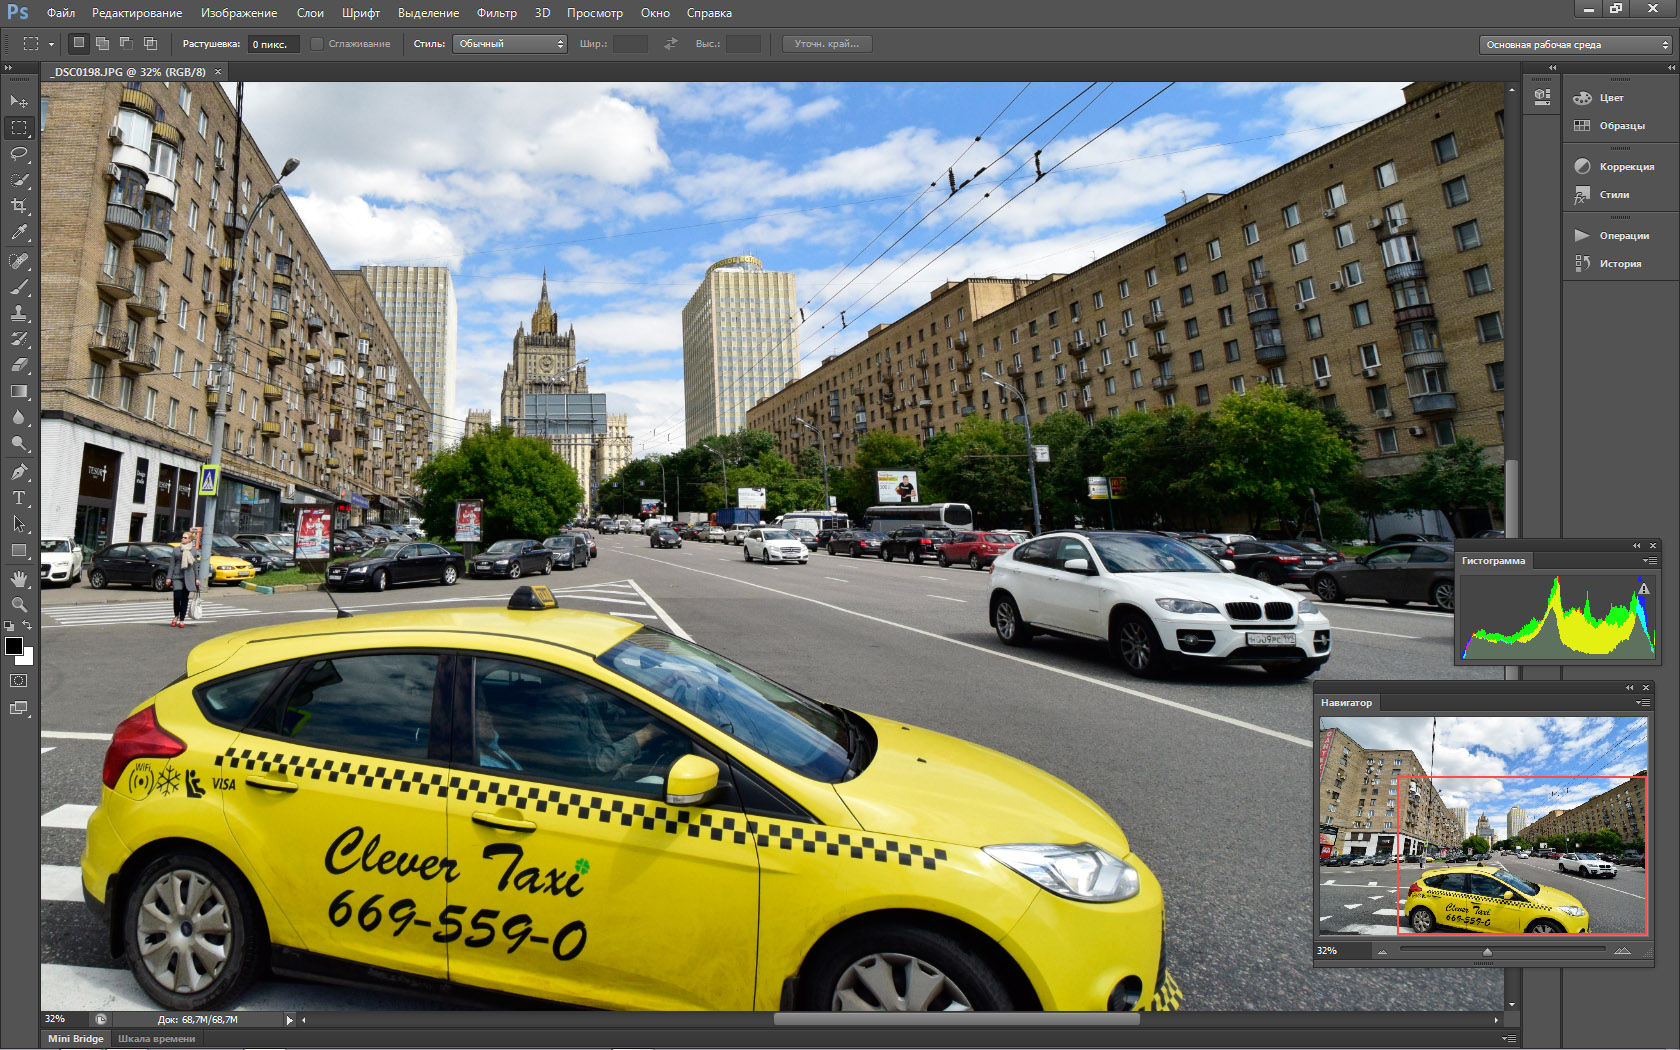Select the Rectangle shape tool
This screenshot has height=1050, width=1680.
19,550
